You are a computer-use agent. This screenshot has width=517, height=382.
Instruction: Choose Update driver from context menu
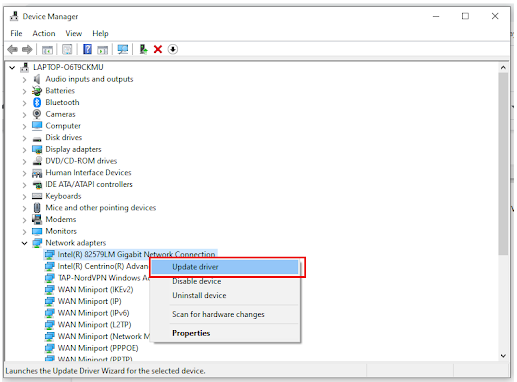coord(225,267)
